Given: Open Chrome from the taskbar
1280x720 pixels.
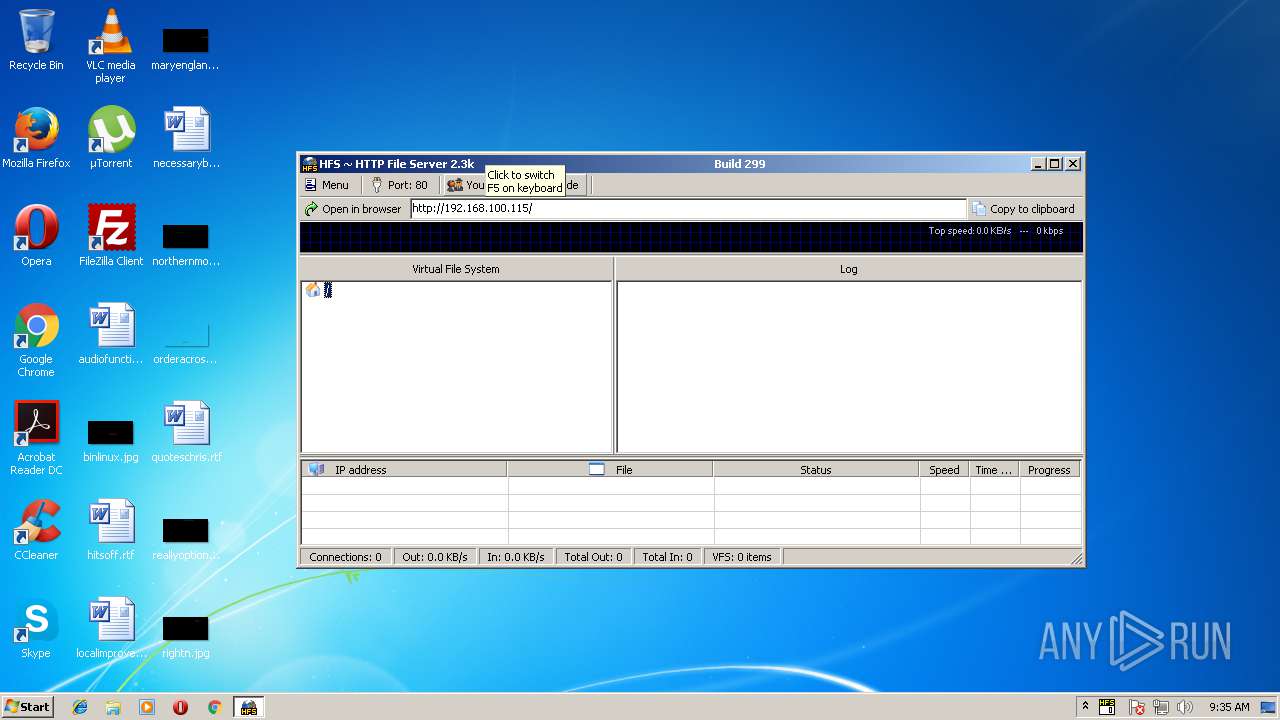Looking at the screenshot, I should [x=214, y=707].
